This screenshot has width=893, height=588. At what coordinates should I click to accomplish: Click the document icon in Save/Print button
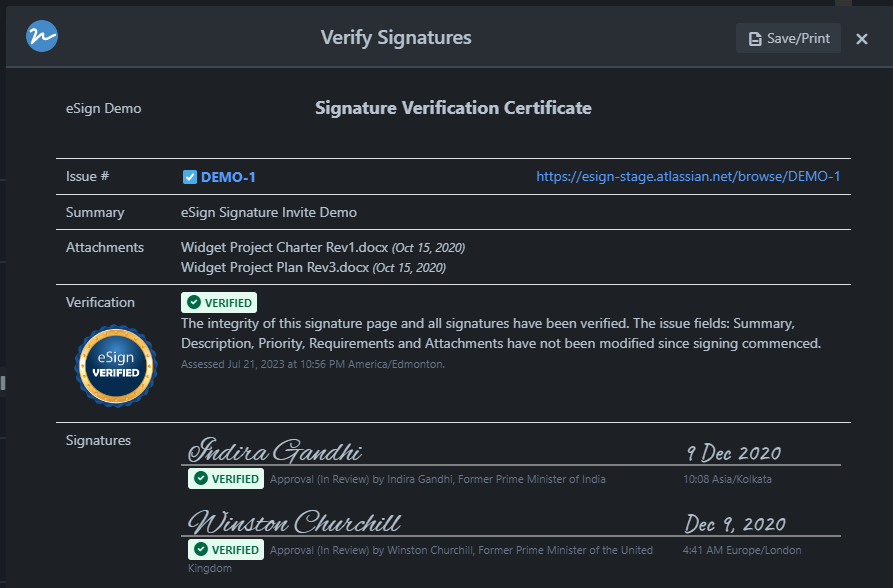click(756, 39)
